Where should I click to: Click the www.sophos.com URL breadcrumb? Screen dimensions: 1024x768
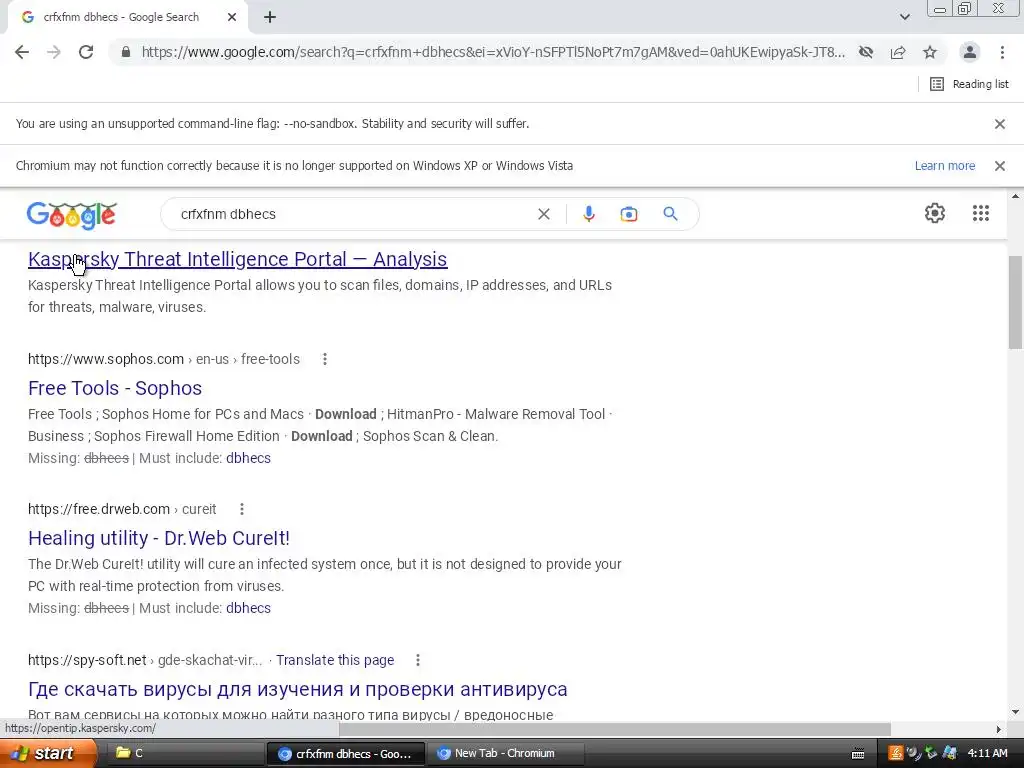(x=164, y=359)
